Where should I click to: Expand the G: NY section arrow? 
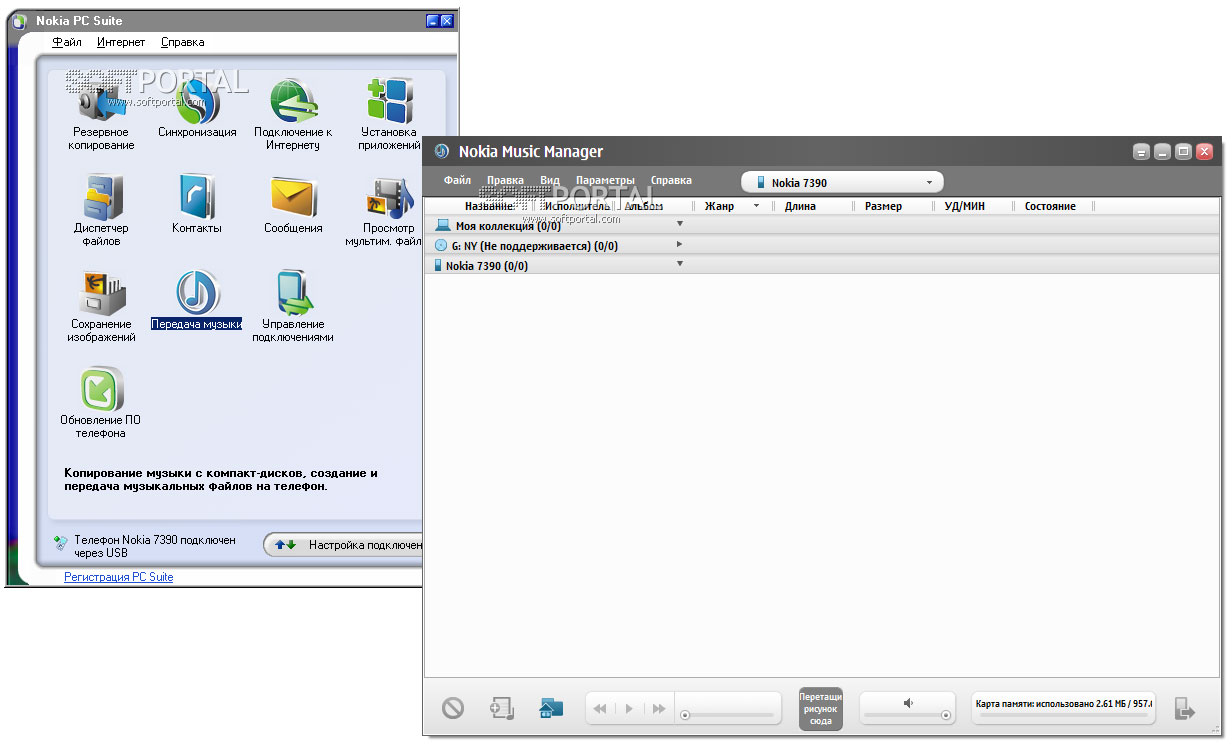(680, 244)
